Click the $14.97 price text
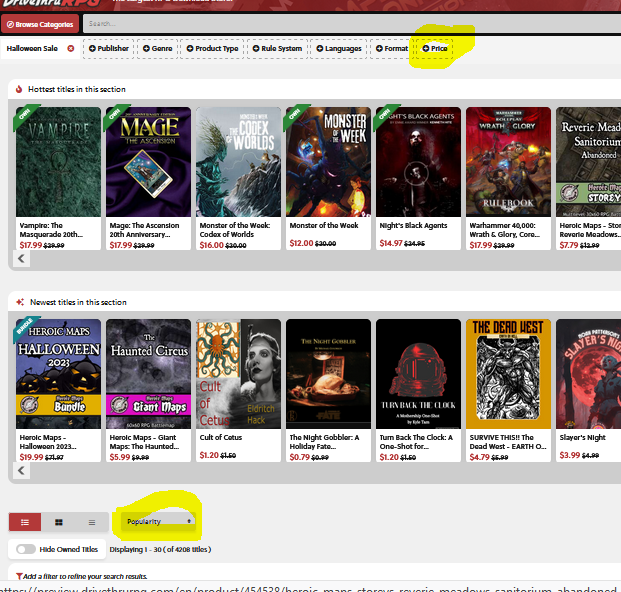 [391, 243]
